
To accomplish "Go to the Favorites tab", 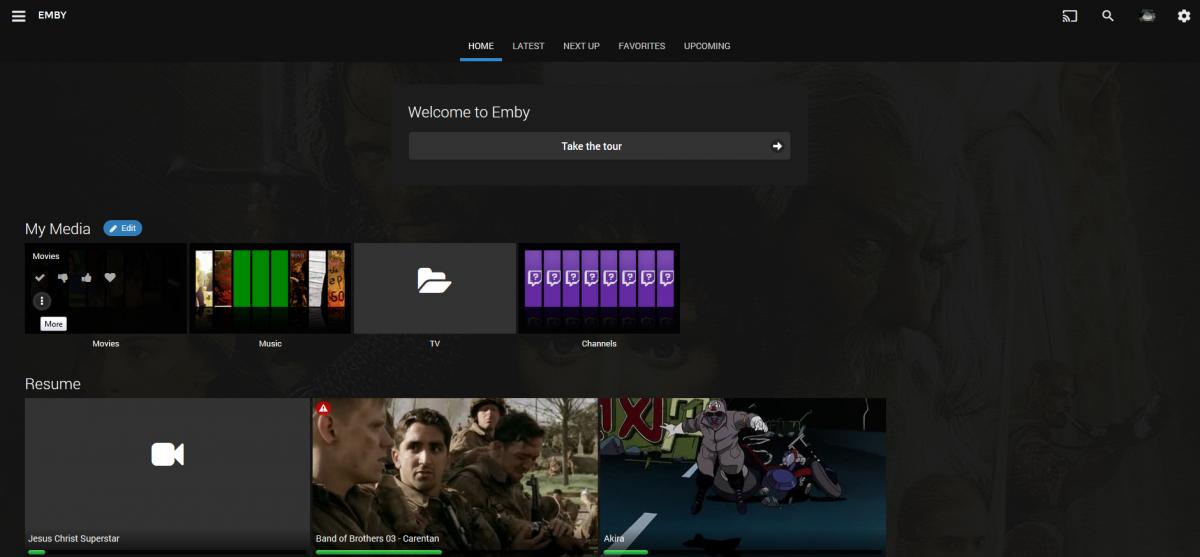I will click(642, 46).
